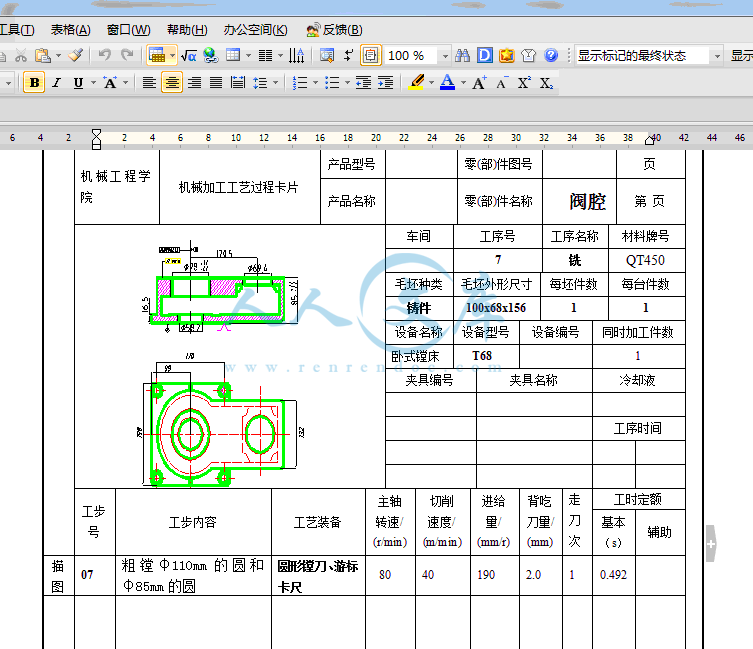Apply blue font color

pyautogui.click(x=448, y=82)
